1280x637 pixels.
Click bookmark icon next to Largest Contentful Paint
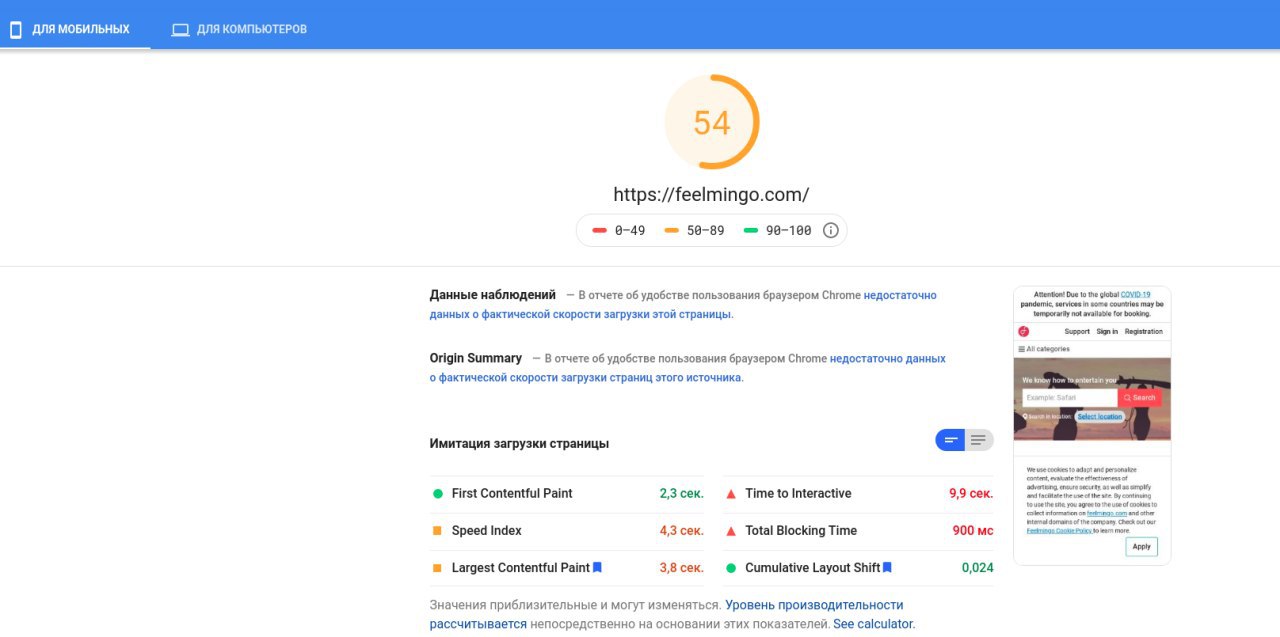[x=597, y=567]
